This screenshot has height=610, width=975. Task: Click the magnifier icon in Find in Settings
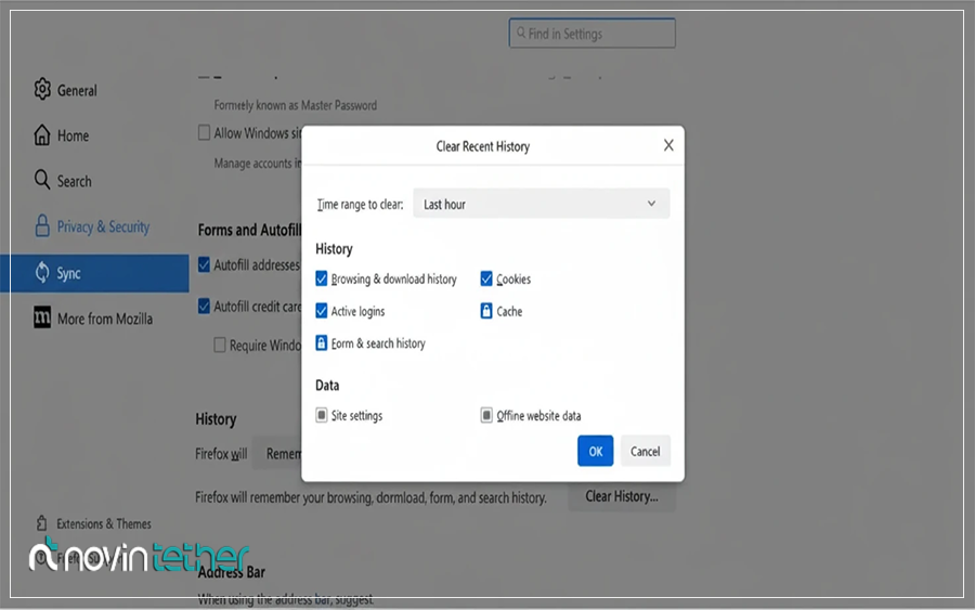pos(521,33)
